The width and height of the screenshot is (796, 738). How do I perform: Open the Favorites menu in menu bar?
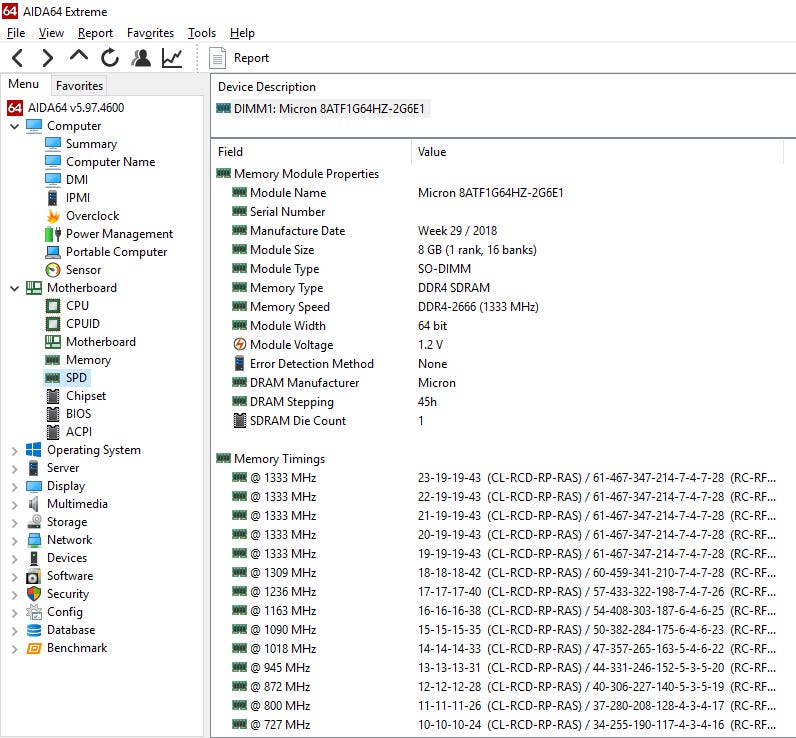[x=150, y=33]
